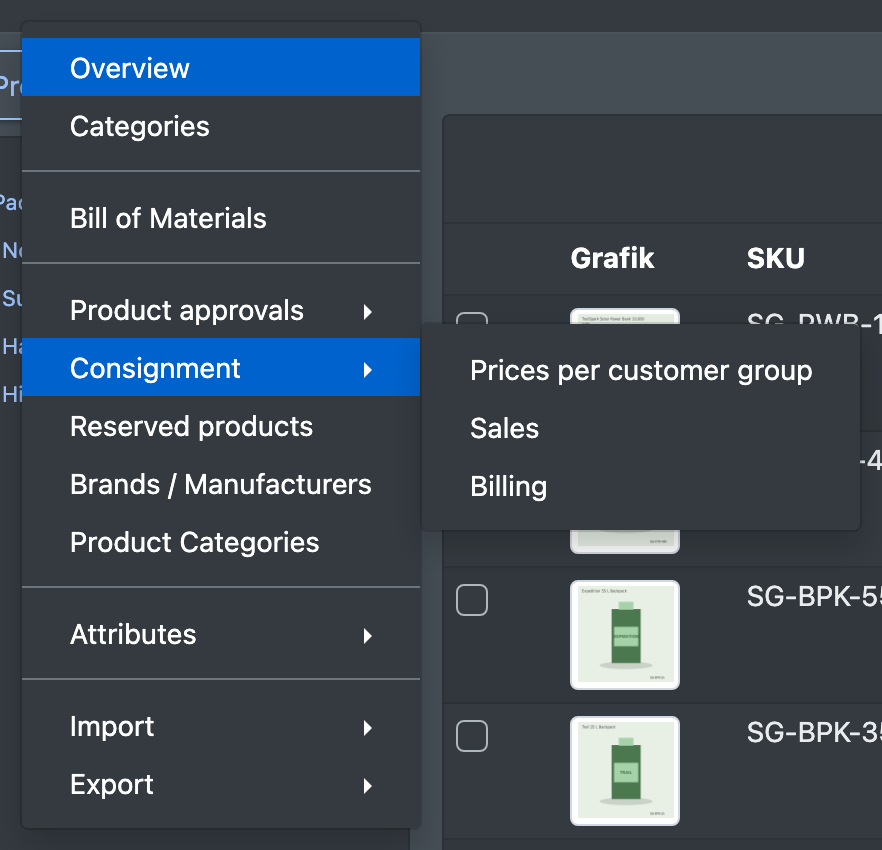This screenshot has height=850, width=882.
Task: Click the SG-BPK-55 SKU text
Action: 814,596
